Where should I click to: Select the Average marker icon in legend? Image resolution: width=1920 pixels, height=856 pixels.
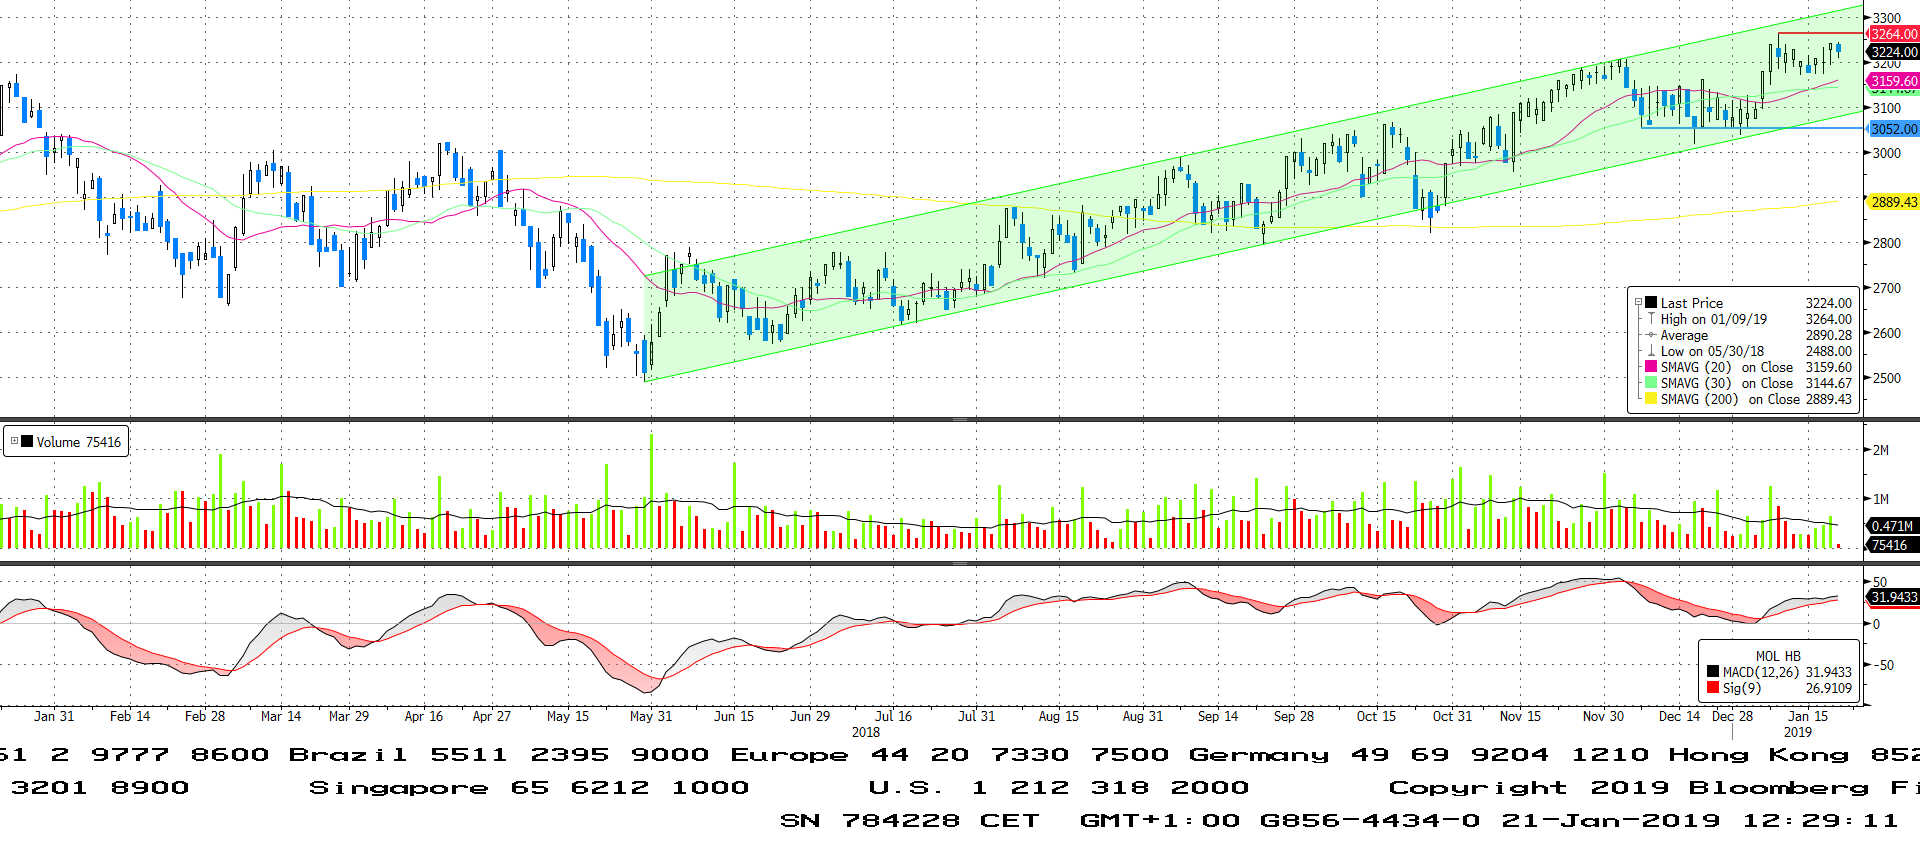(x=1651, y=334)
